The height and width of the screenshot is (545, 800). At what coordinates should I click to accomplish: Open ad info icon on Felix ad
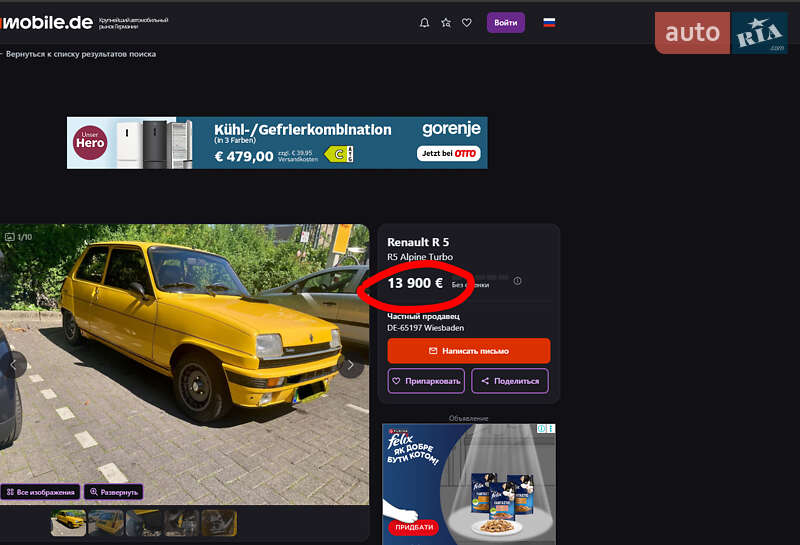542,429
